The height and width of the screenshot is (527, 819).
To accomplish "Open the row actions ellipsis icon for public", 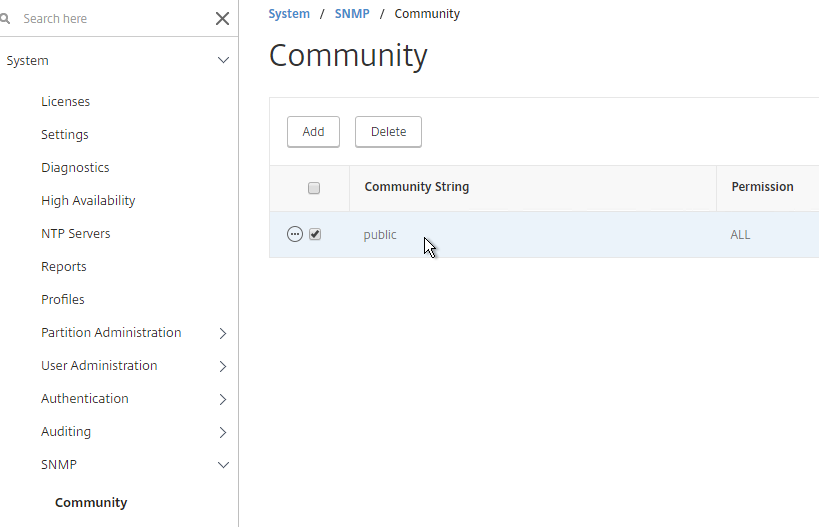I will pos(295,234).
